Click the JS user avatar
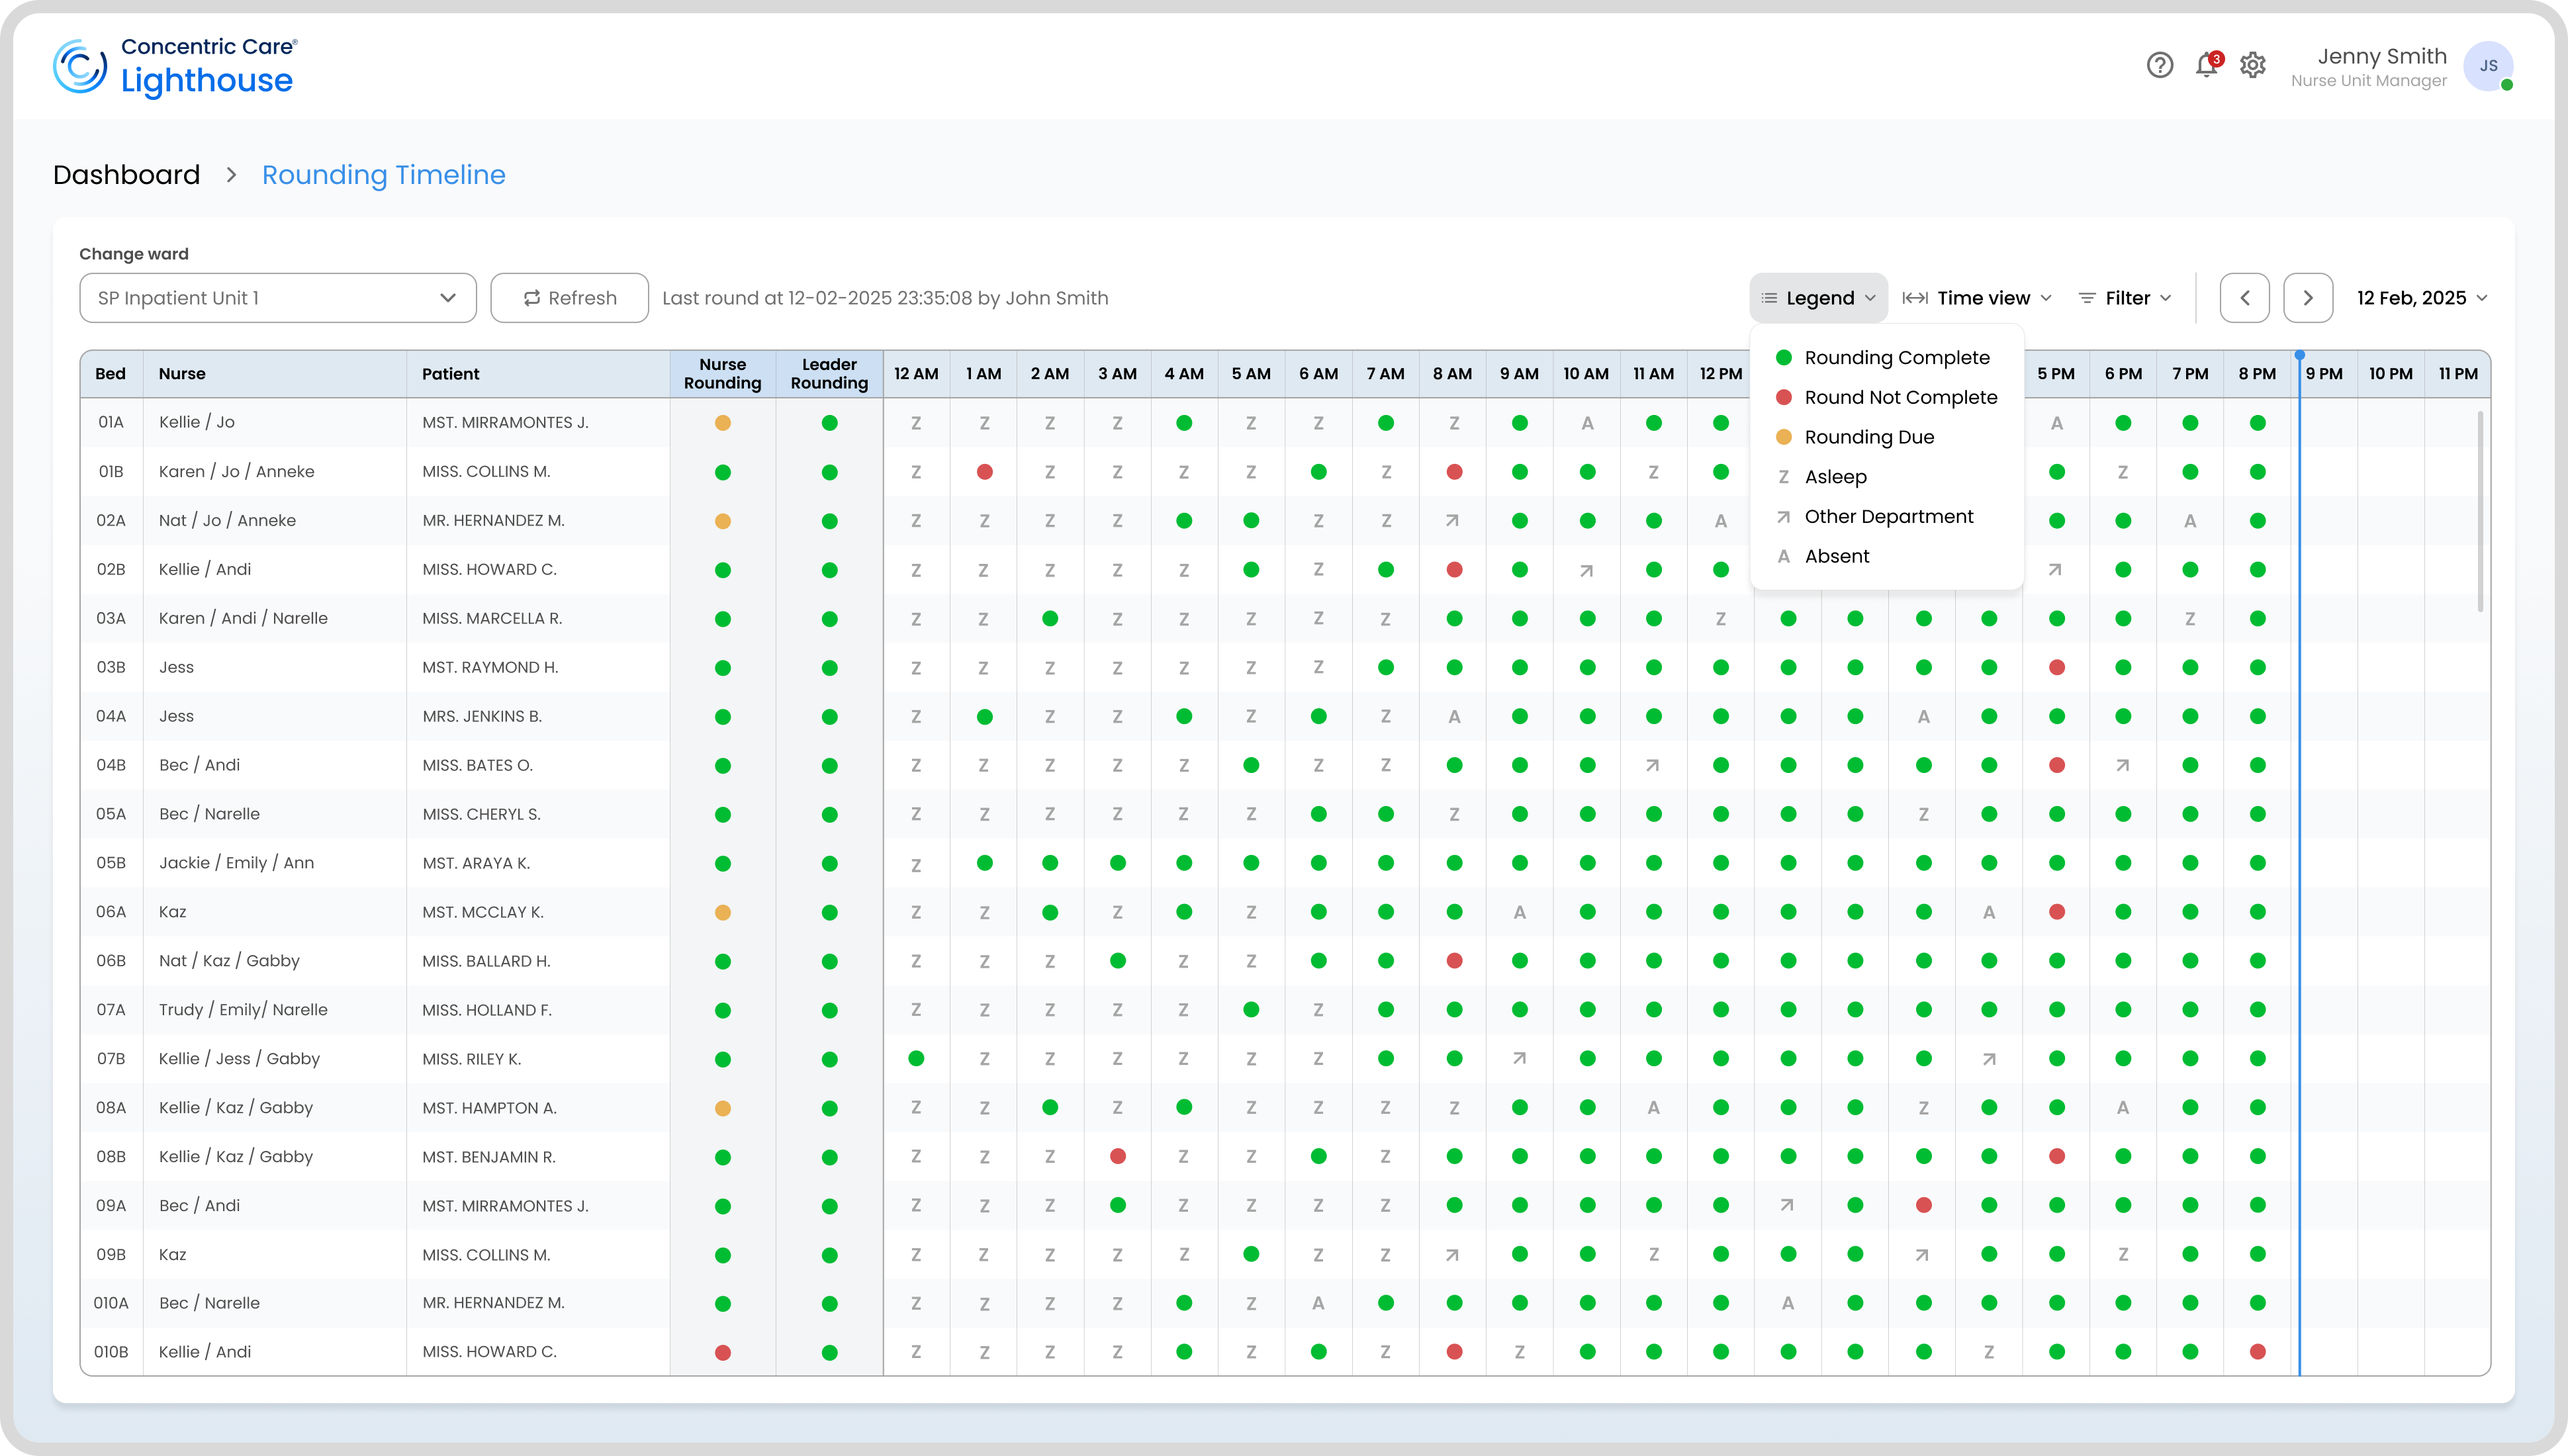This screenshot has width=2568, height=1456. 2488,66
